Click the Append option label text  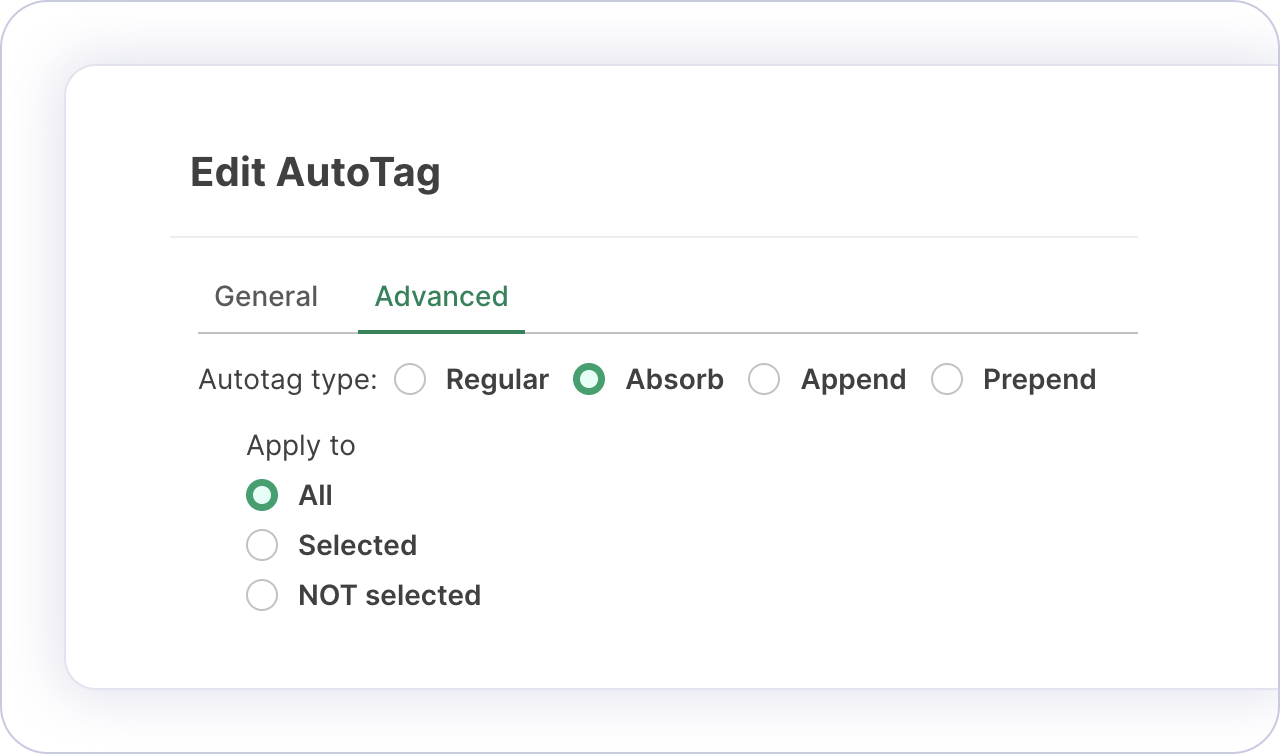pyautogui.click(x=853, y=380)
